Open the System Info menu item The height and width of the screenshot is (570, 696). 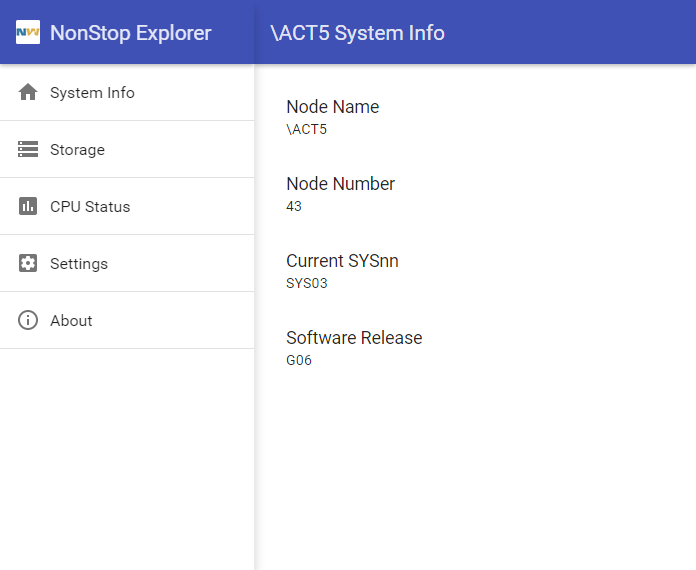point(92,93)
